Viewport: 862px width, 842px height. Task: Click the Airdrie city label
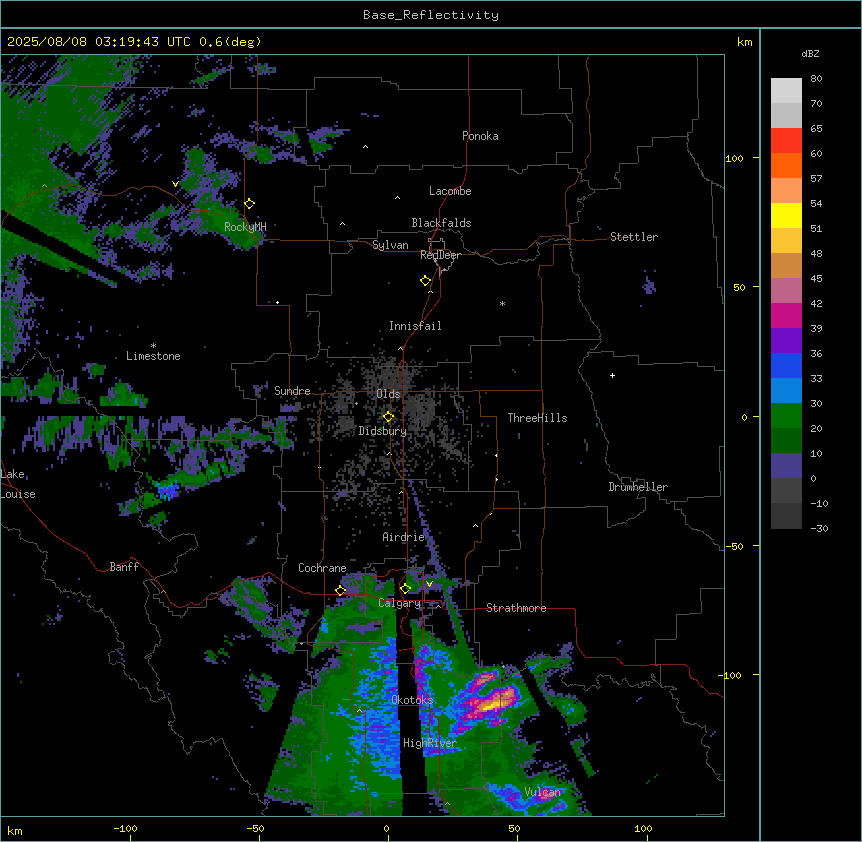click(404, 537)
